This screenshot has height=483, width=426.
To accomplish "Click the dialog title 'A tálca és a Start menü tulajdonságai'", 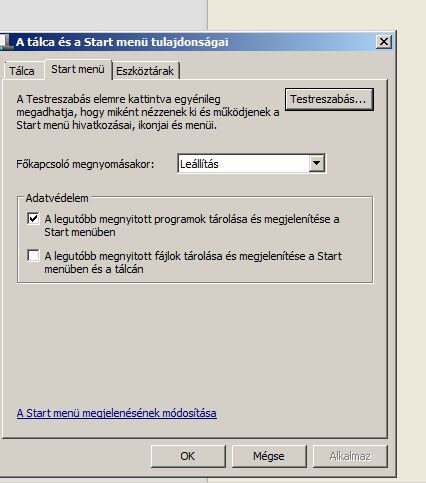I will 122,42.
